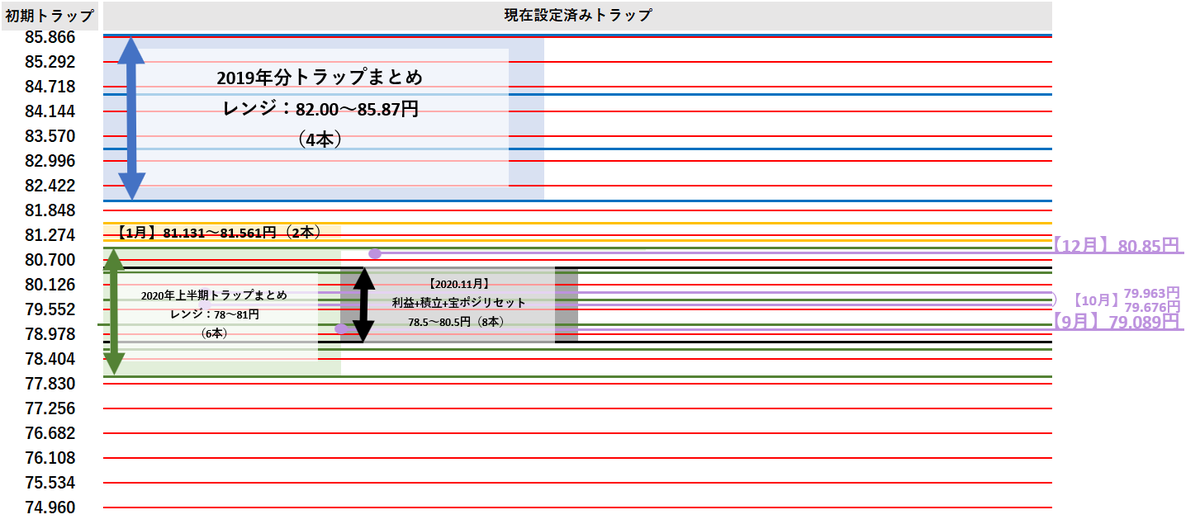Screen dimensions: 1200x524
Task: Select the 82.996 price label
Action: point(49,161)
